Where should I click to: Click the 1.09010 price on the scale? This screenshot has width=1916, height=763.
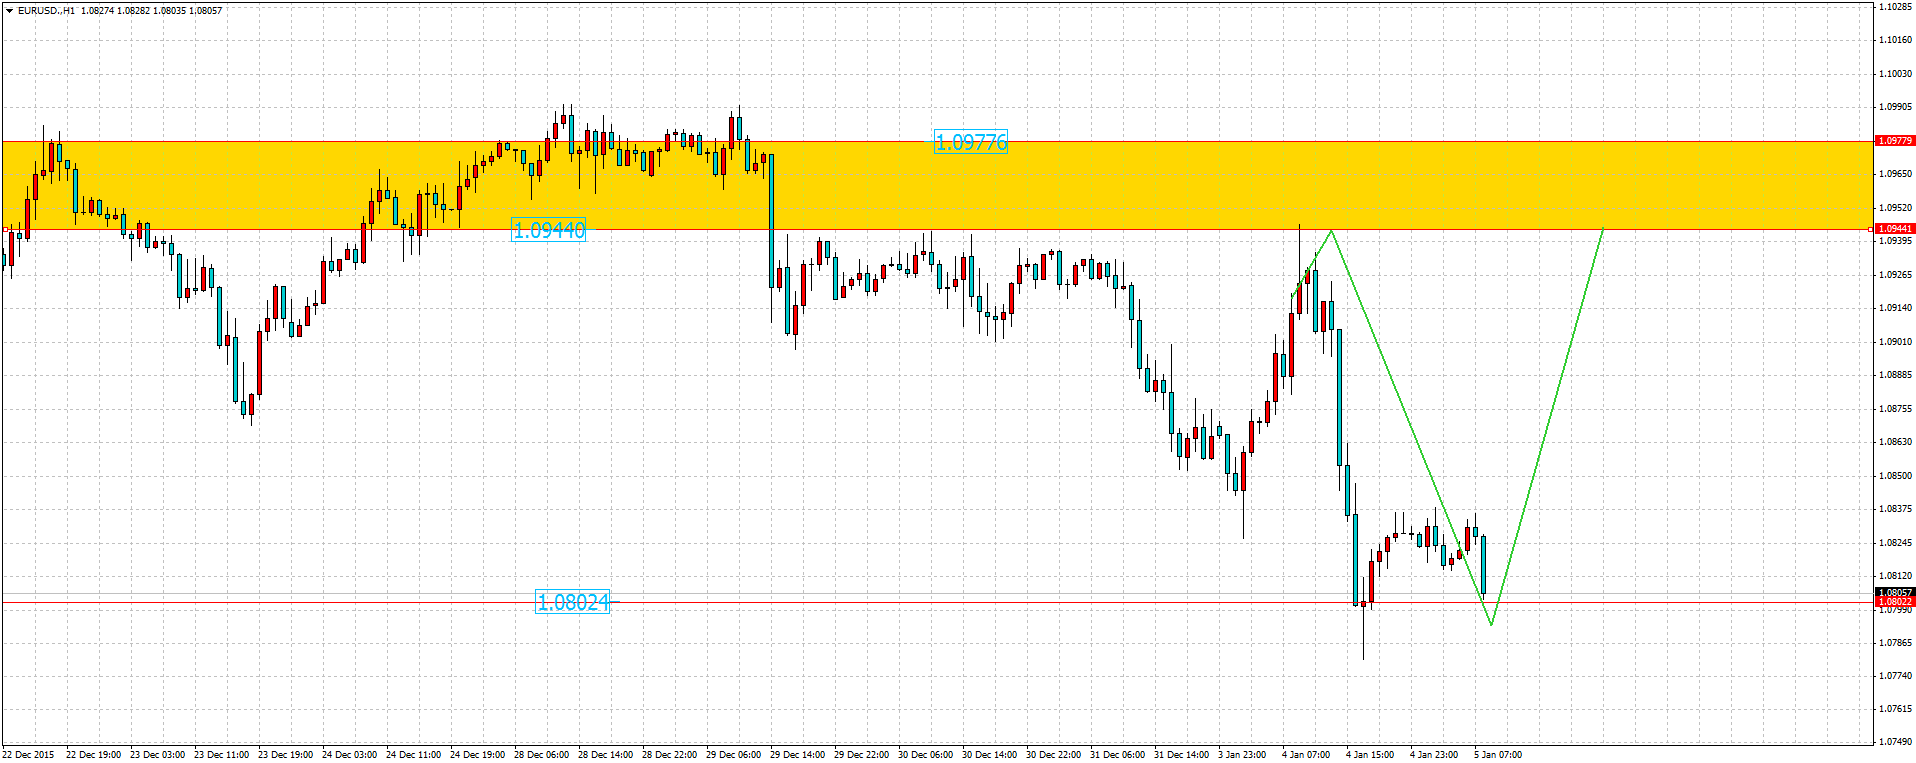(1894, 342)
